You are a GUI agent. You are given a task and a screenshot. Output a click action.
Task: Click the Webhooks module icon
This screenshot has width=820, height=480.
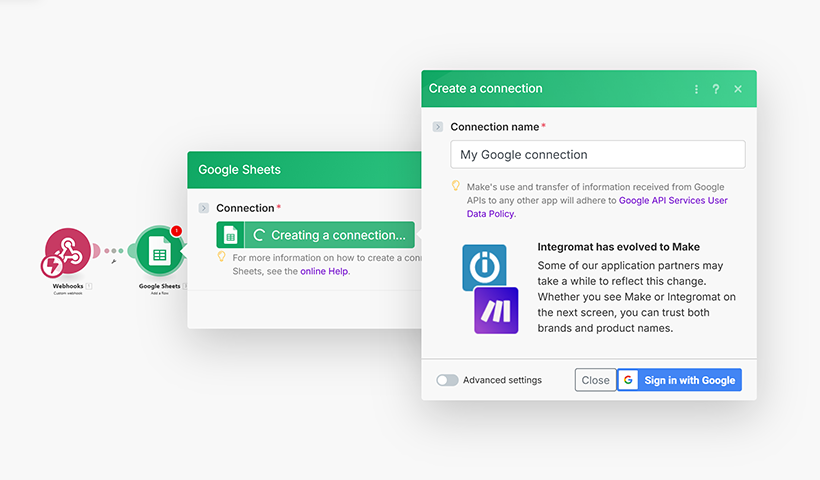[66, 252]
